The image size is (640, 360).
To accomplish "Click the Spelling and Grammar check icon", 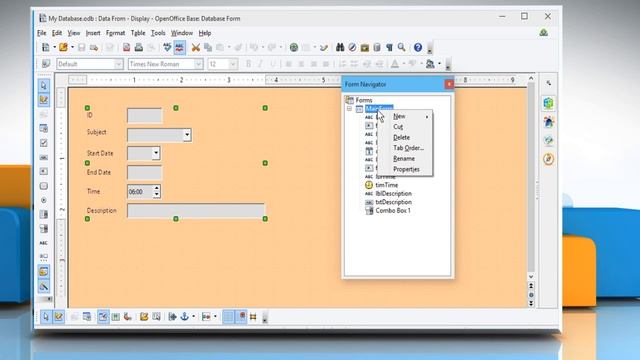I will coord(167,47).
